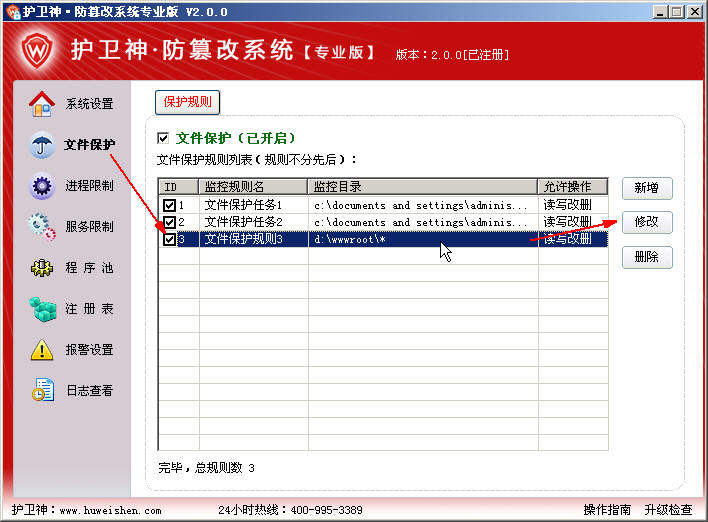Screen dimensions: 708x522
Task: Visit www.huweishen.com link at bottom
Action: coord(110,511)
